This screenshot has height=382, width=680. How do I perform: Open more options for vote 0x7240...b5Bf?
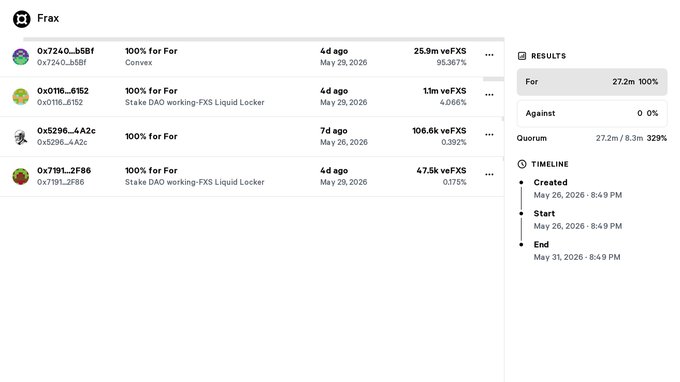pyautogui.click(x=489, y=55)
